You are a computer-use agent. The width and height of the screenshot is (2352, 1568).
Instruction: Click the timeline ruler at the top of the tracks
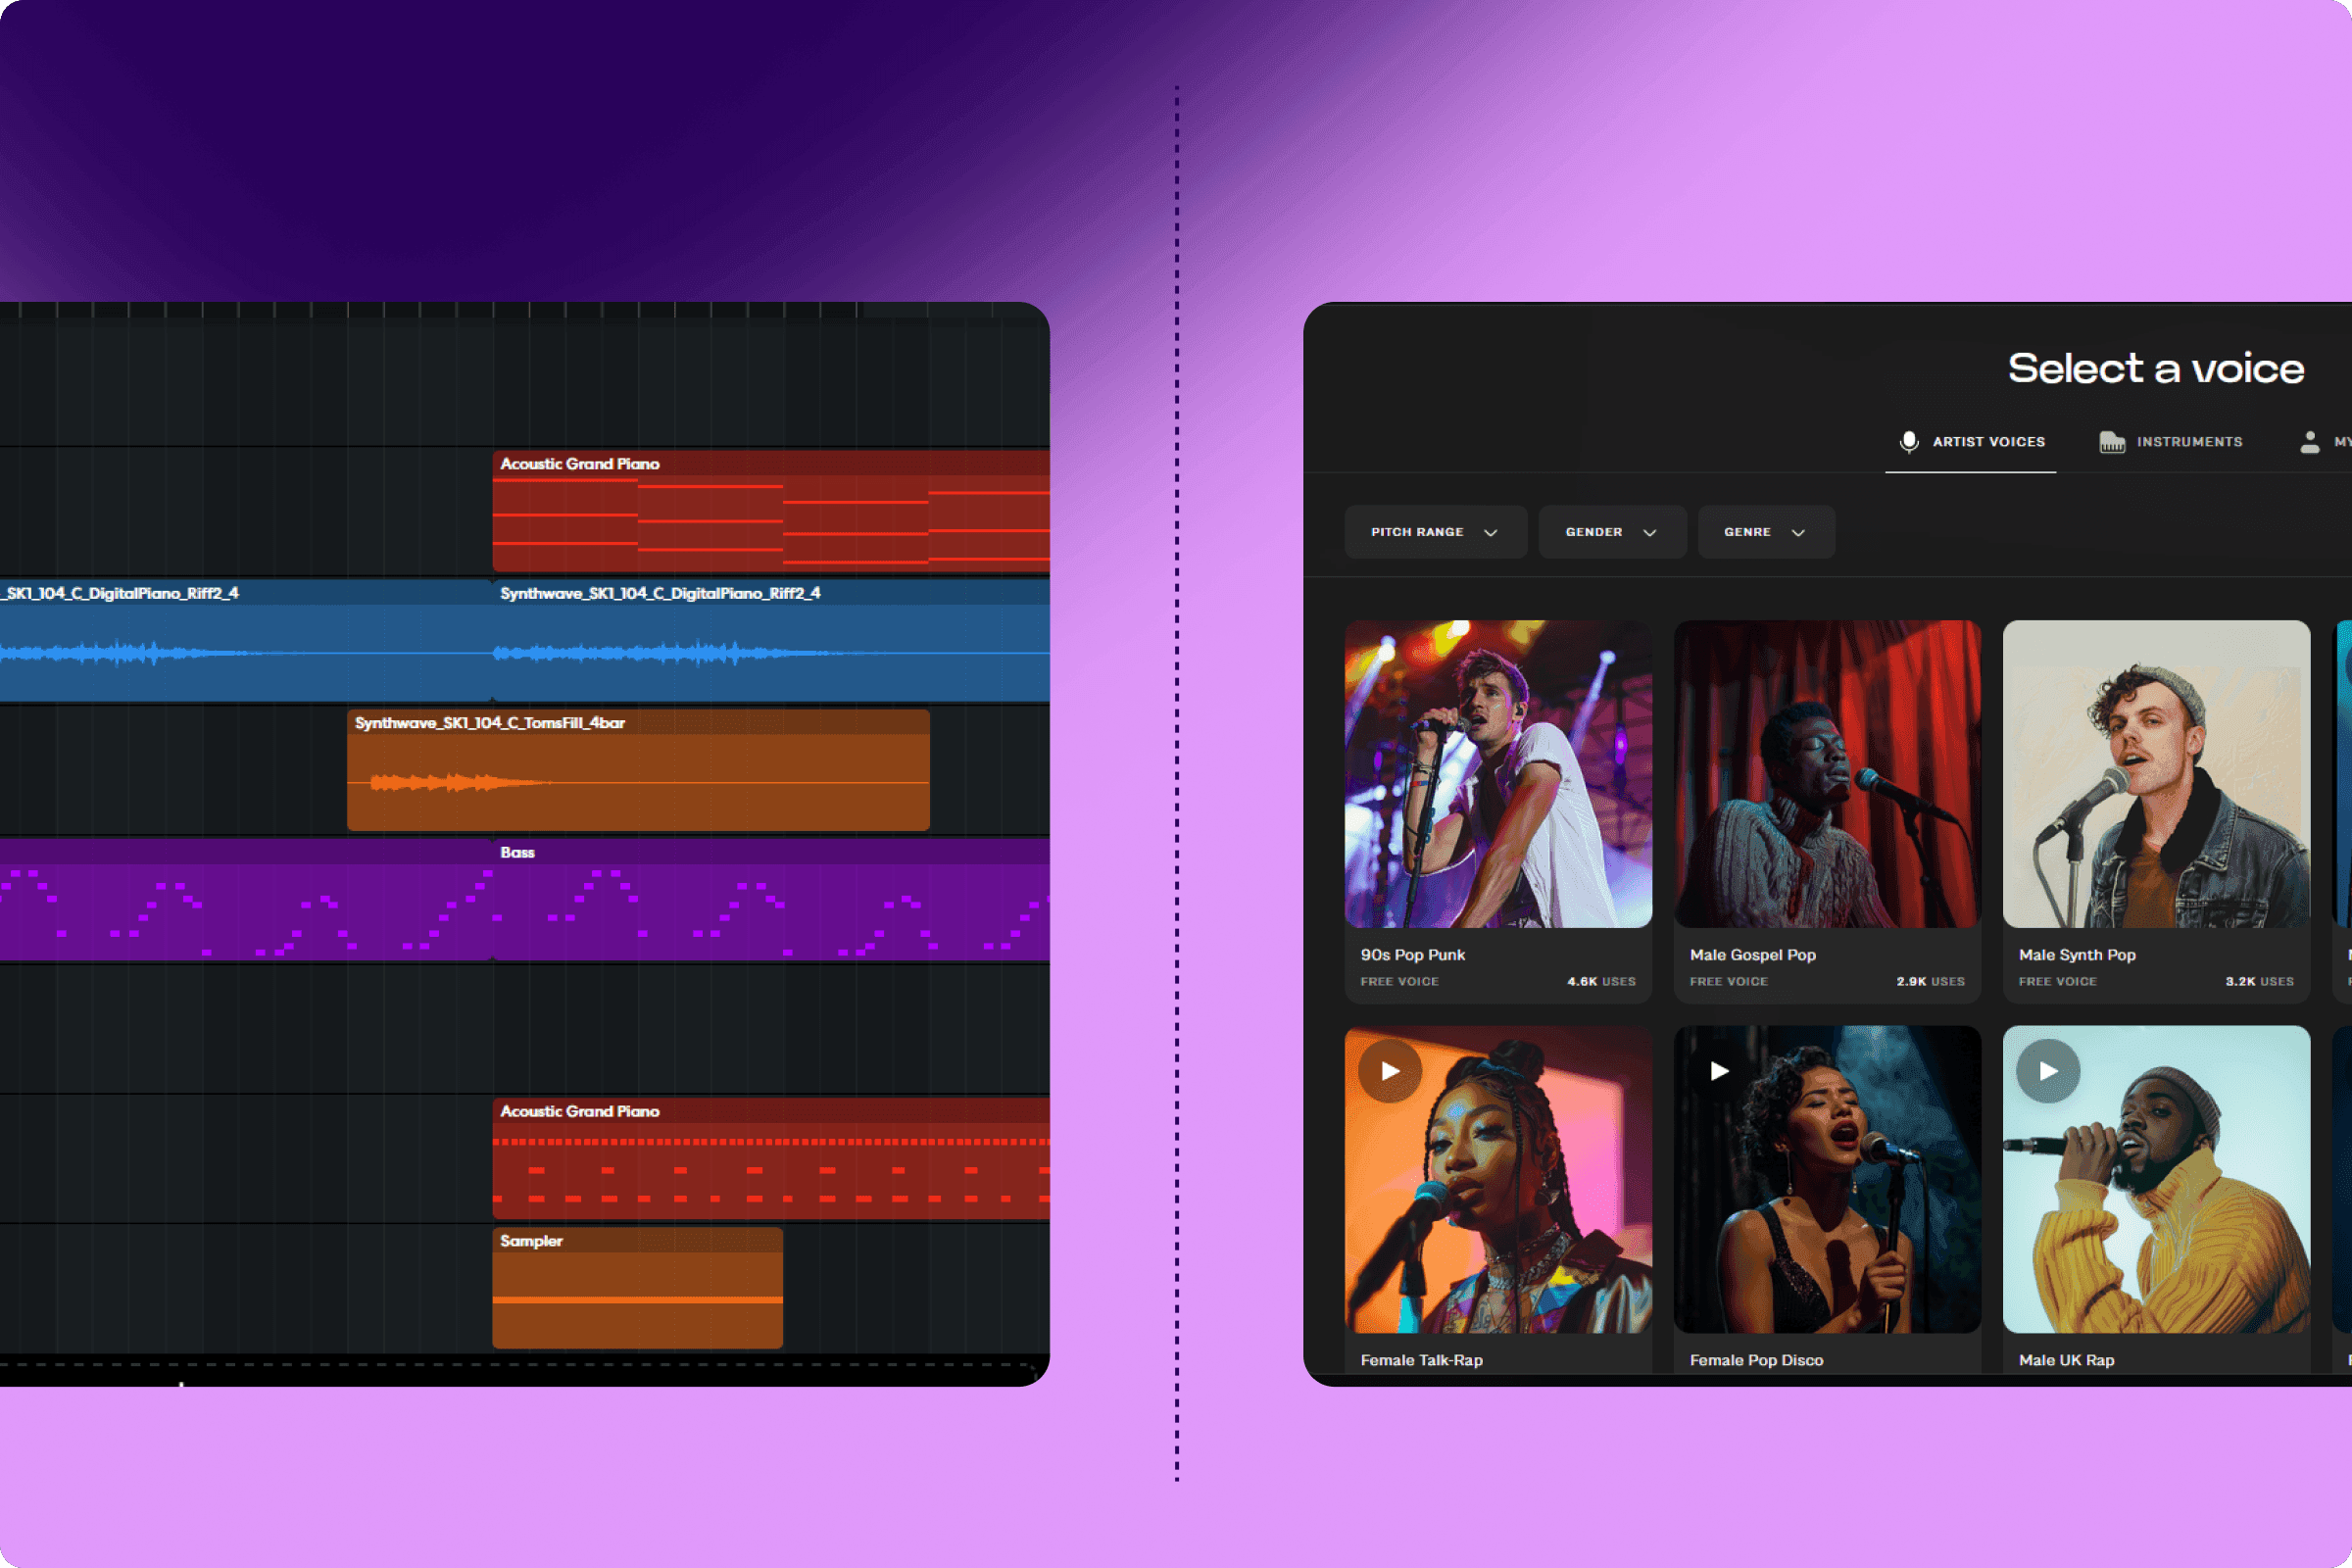tap(525, 311)
